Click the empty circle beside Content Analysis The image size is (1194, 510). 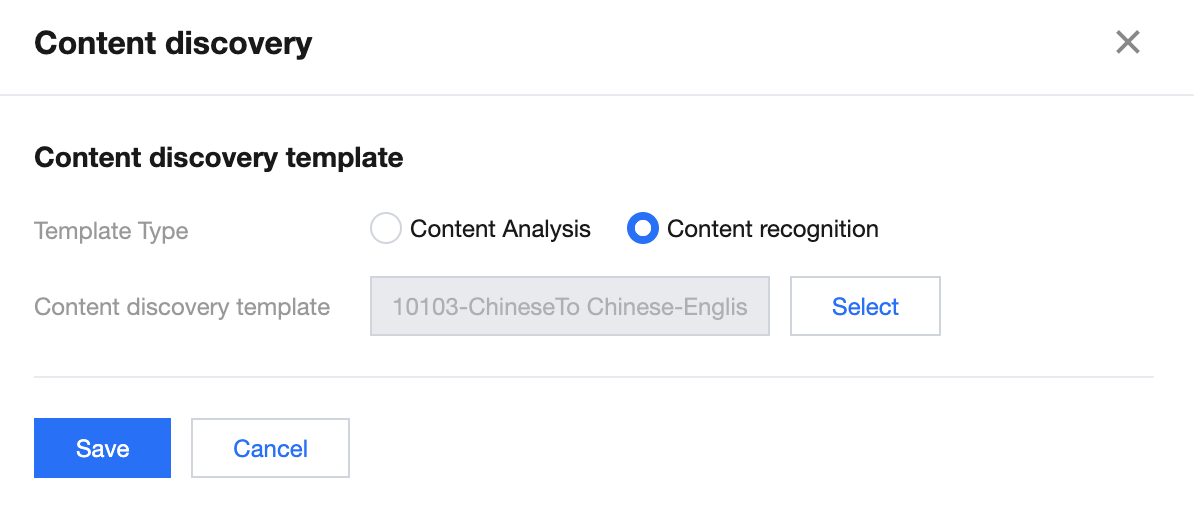(386, 229)
